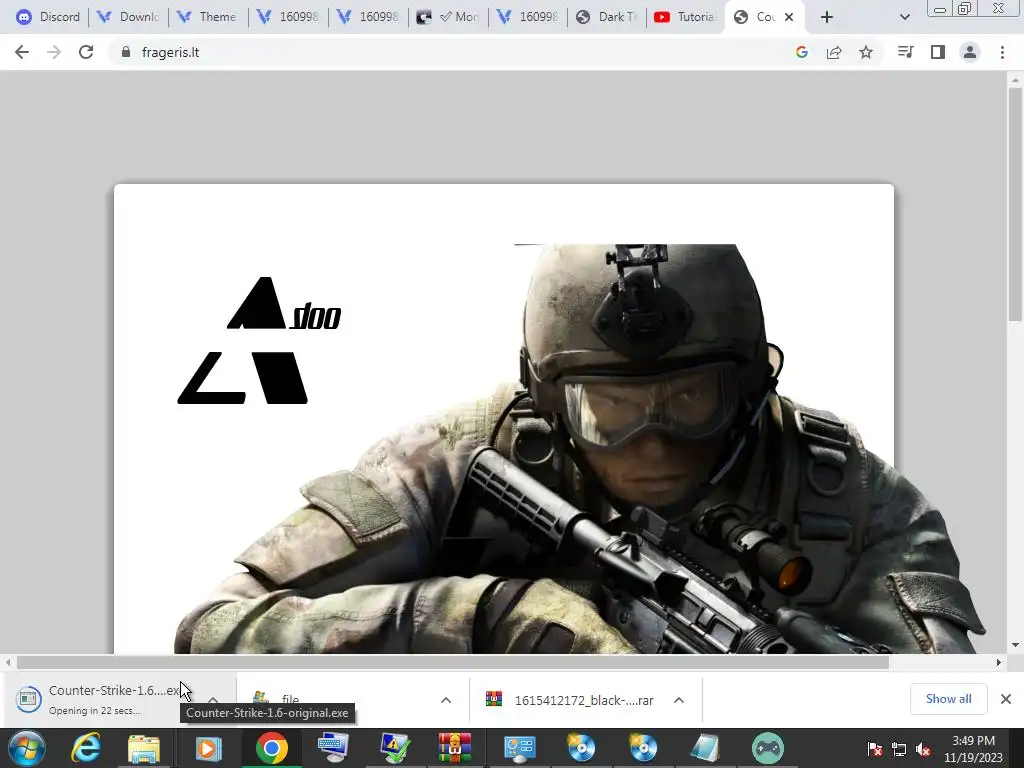This screenshot has height=768, width=1024.
Task: Expand options for the file download
Action: pos(446,700)
